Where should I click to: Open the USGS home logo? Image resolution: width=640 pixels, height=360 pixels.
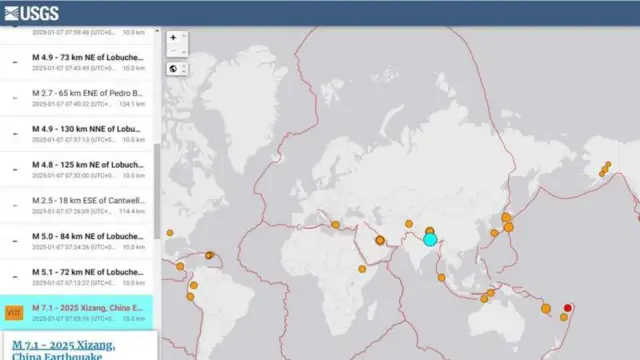pyautogui.click(x=31, y=13)
